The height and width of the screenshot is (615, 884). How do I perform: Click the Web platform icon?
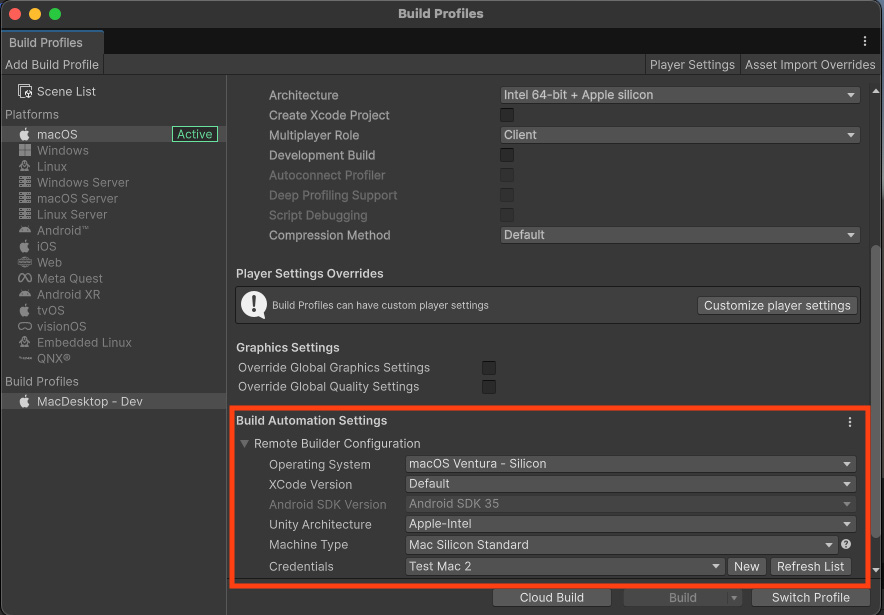pyautogui.click(x=25, y=262)
